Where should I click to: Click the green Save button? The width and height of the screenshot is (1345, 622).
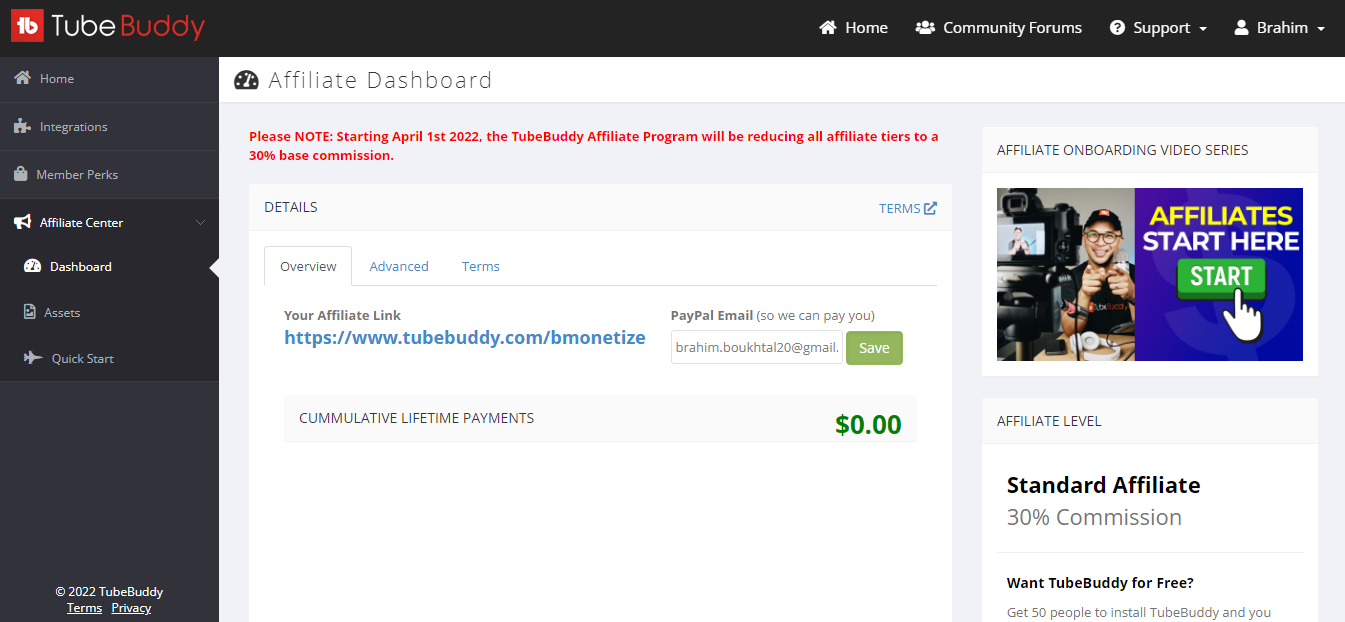tap(874, 348)
